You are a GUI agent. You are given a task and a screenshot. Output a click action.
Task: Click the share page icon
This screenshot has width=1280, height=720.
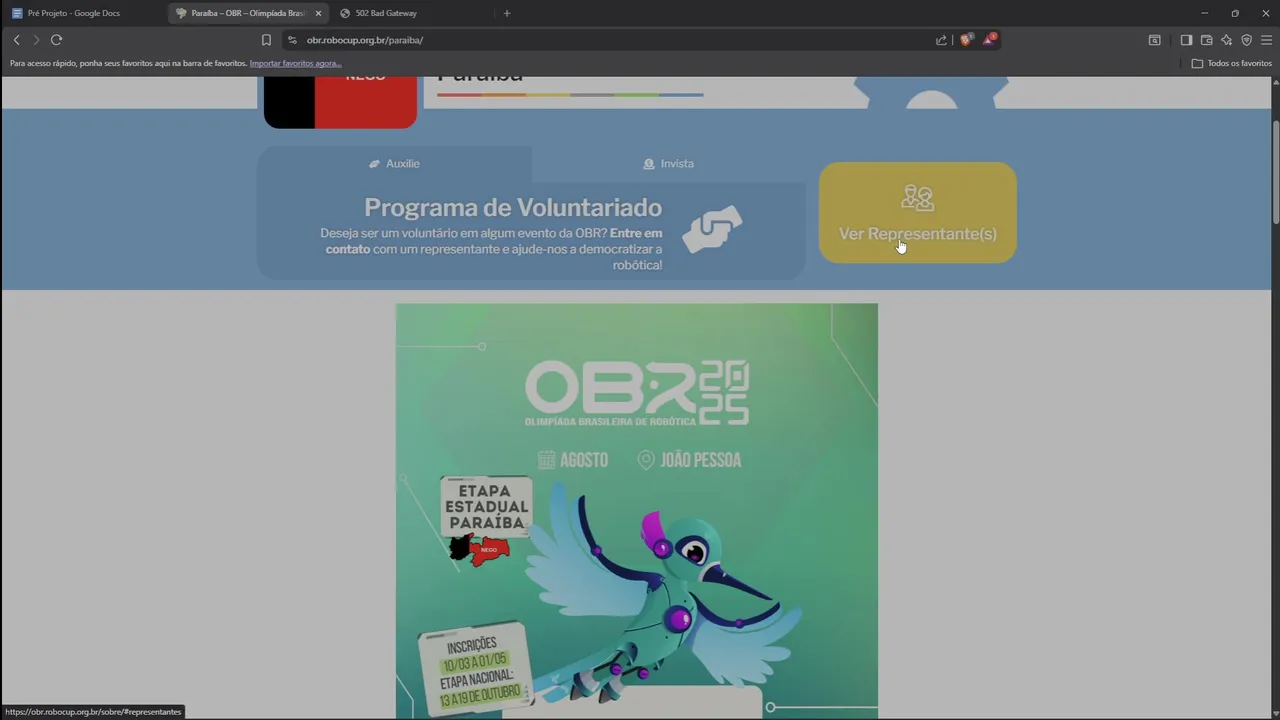[x=941, y=40]
